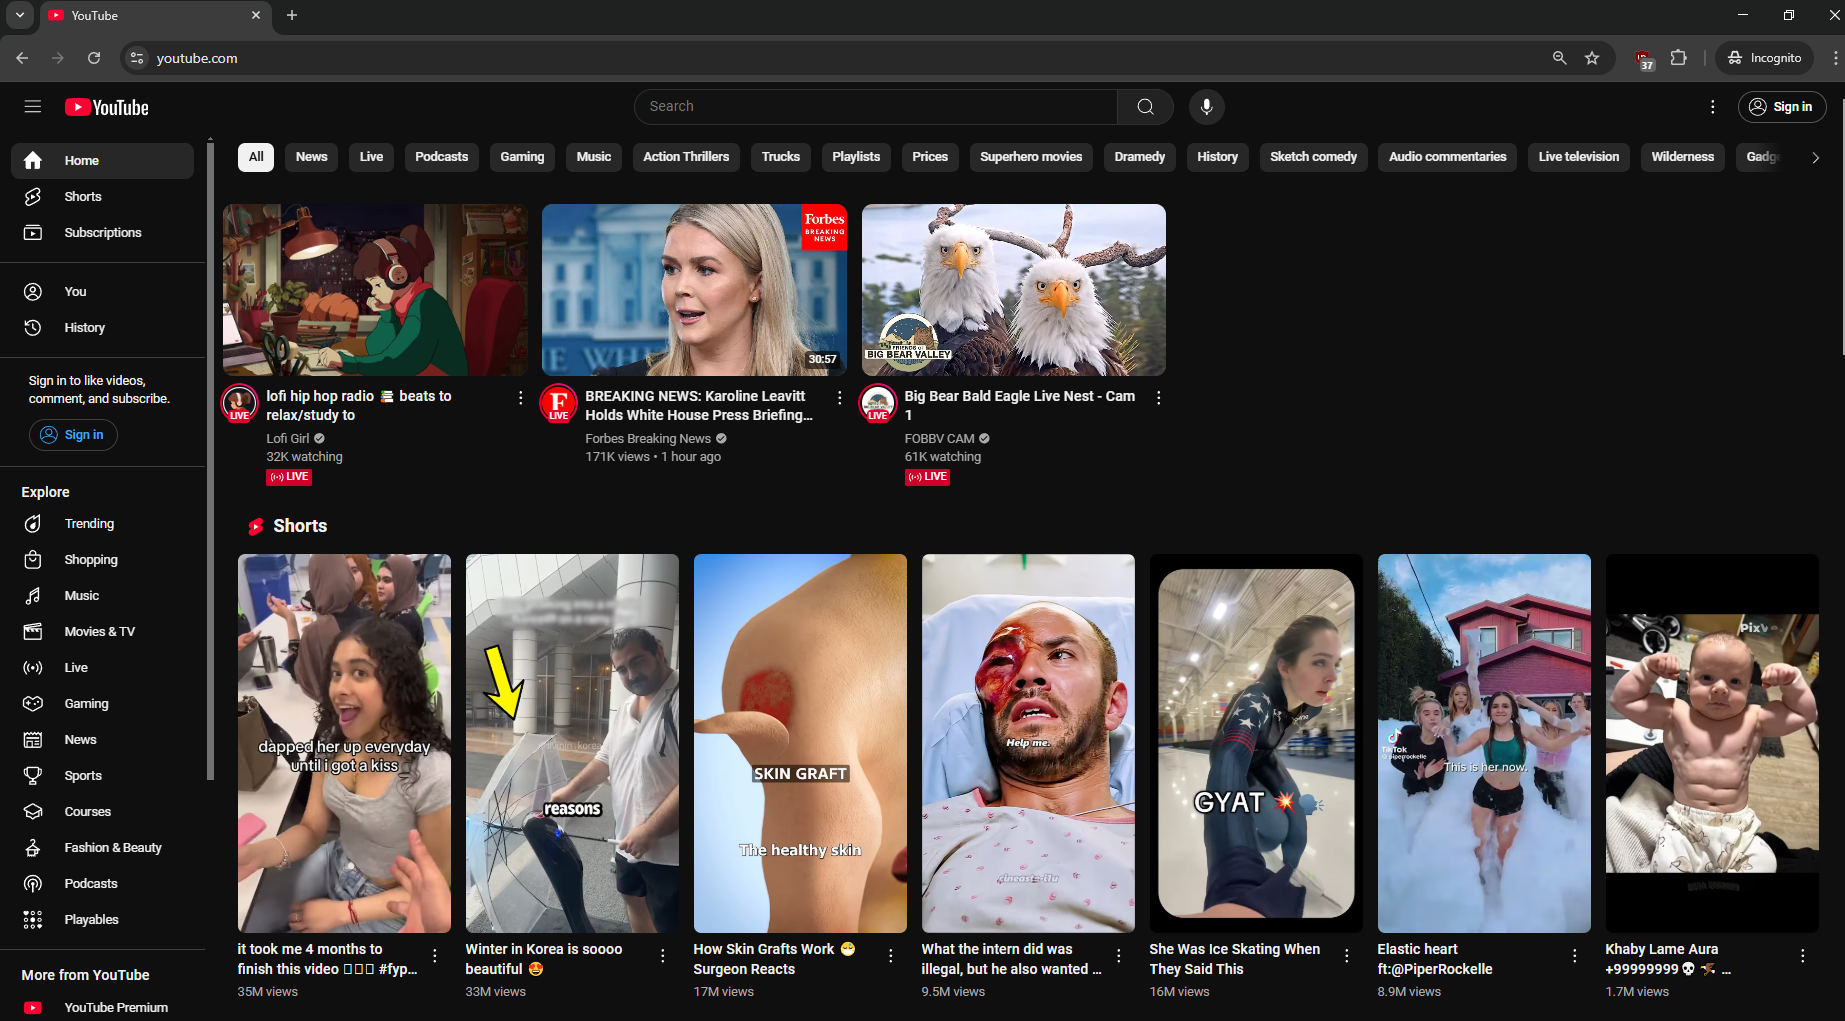Click the Search input field
Viewport: 1845px width, 1021px height.
[x=875, y=107]
